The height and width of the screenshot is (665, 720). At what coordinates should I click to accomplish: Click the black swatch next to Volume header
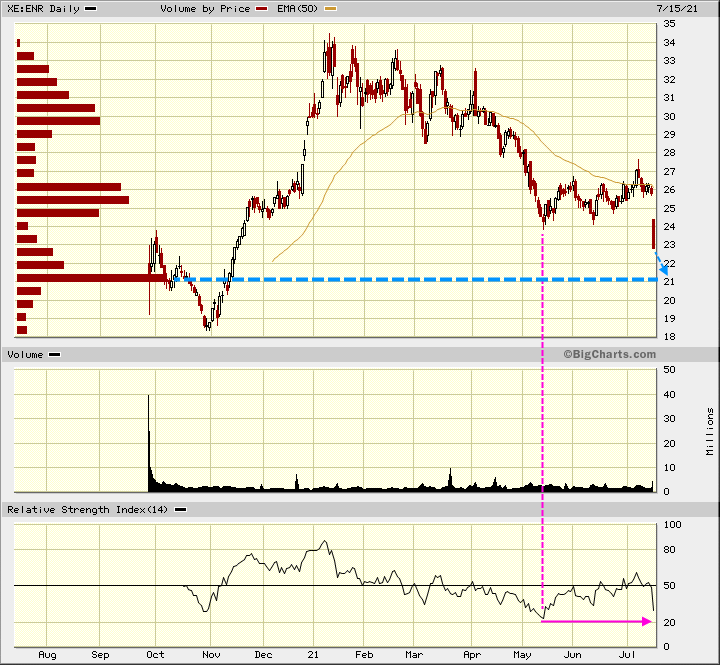[55, 355]
